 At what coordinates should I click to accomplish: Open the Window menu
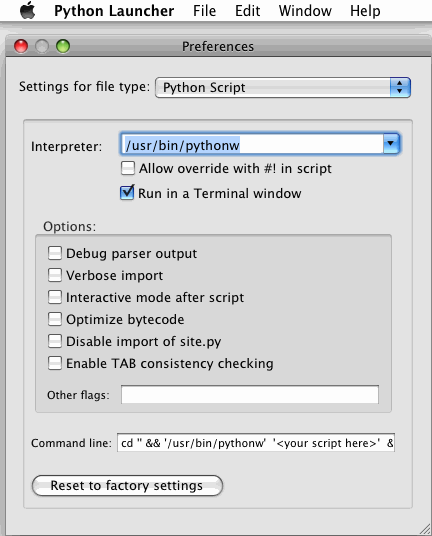click(x=305, y=11)
